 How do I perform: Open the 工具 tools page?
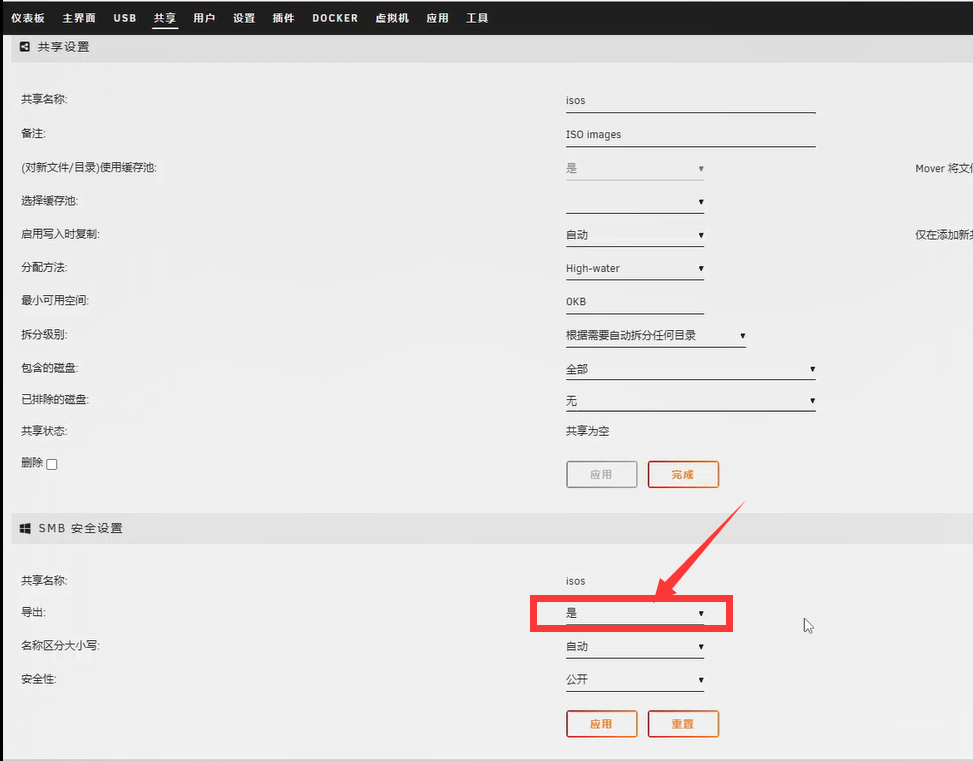477,18
